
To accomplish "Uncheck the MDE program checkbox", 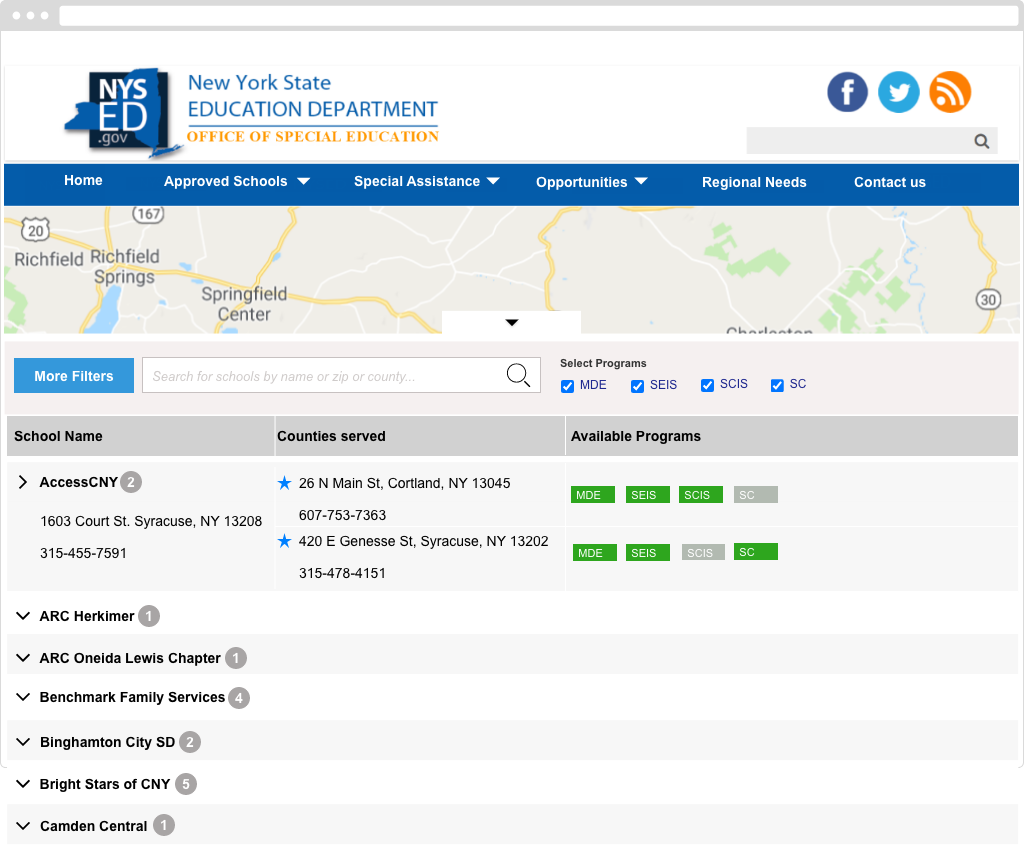I will tap(567, 386).
